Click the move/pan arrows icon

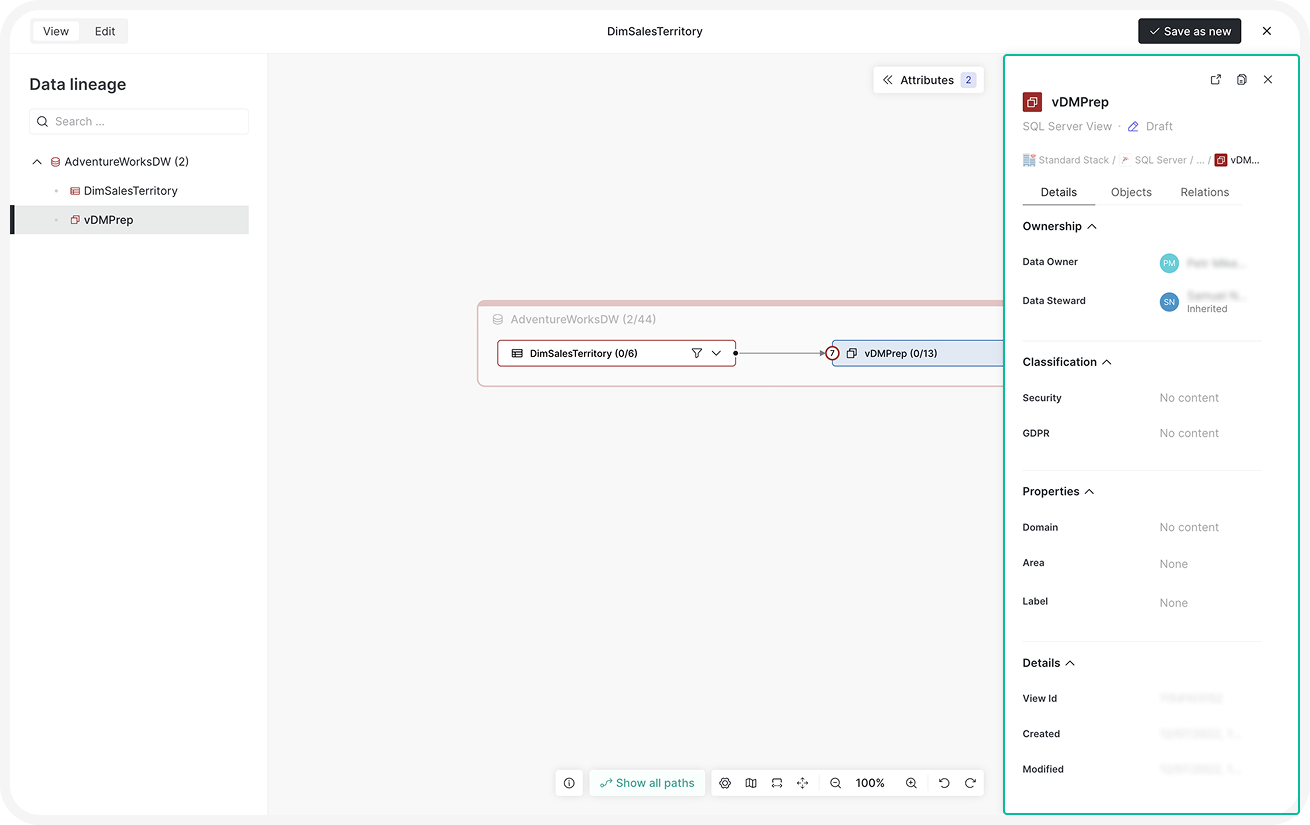click(802, 783)
